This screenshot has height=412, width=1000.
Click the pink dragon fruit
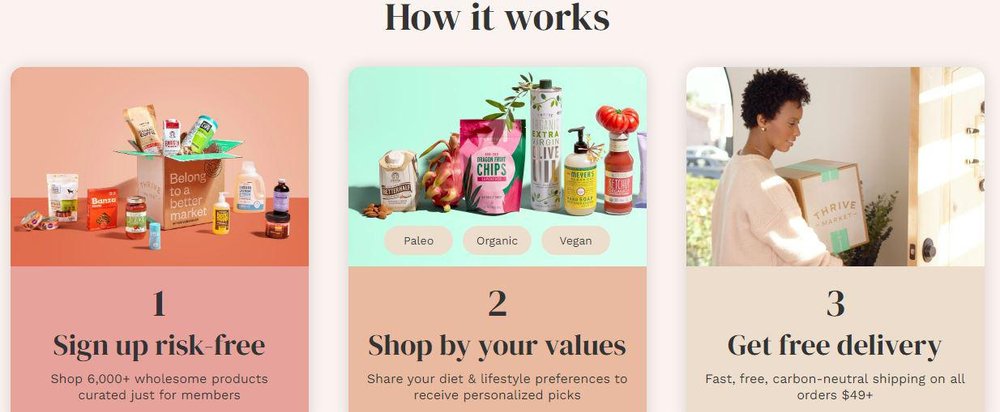coord(444,173)
